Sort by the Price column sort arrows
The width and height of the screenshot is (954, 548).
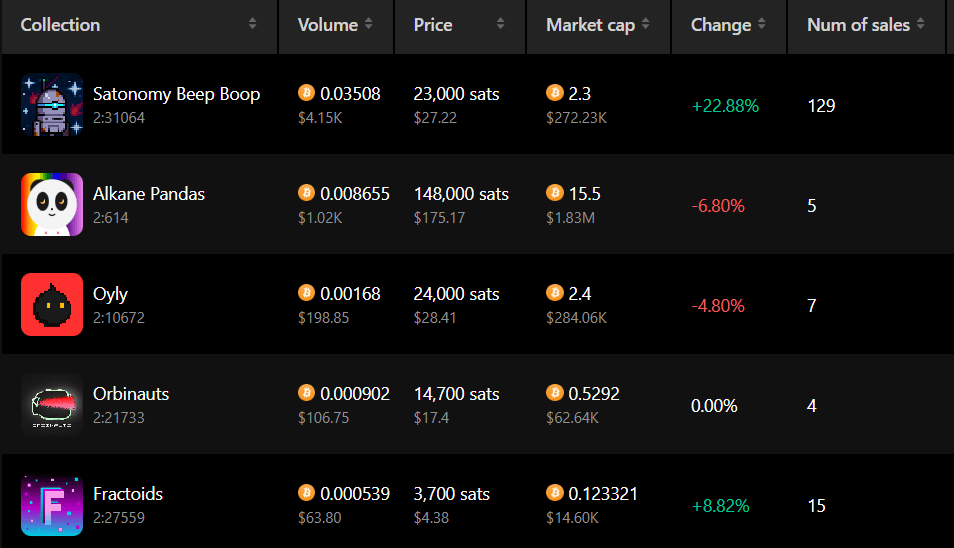501,24
